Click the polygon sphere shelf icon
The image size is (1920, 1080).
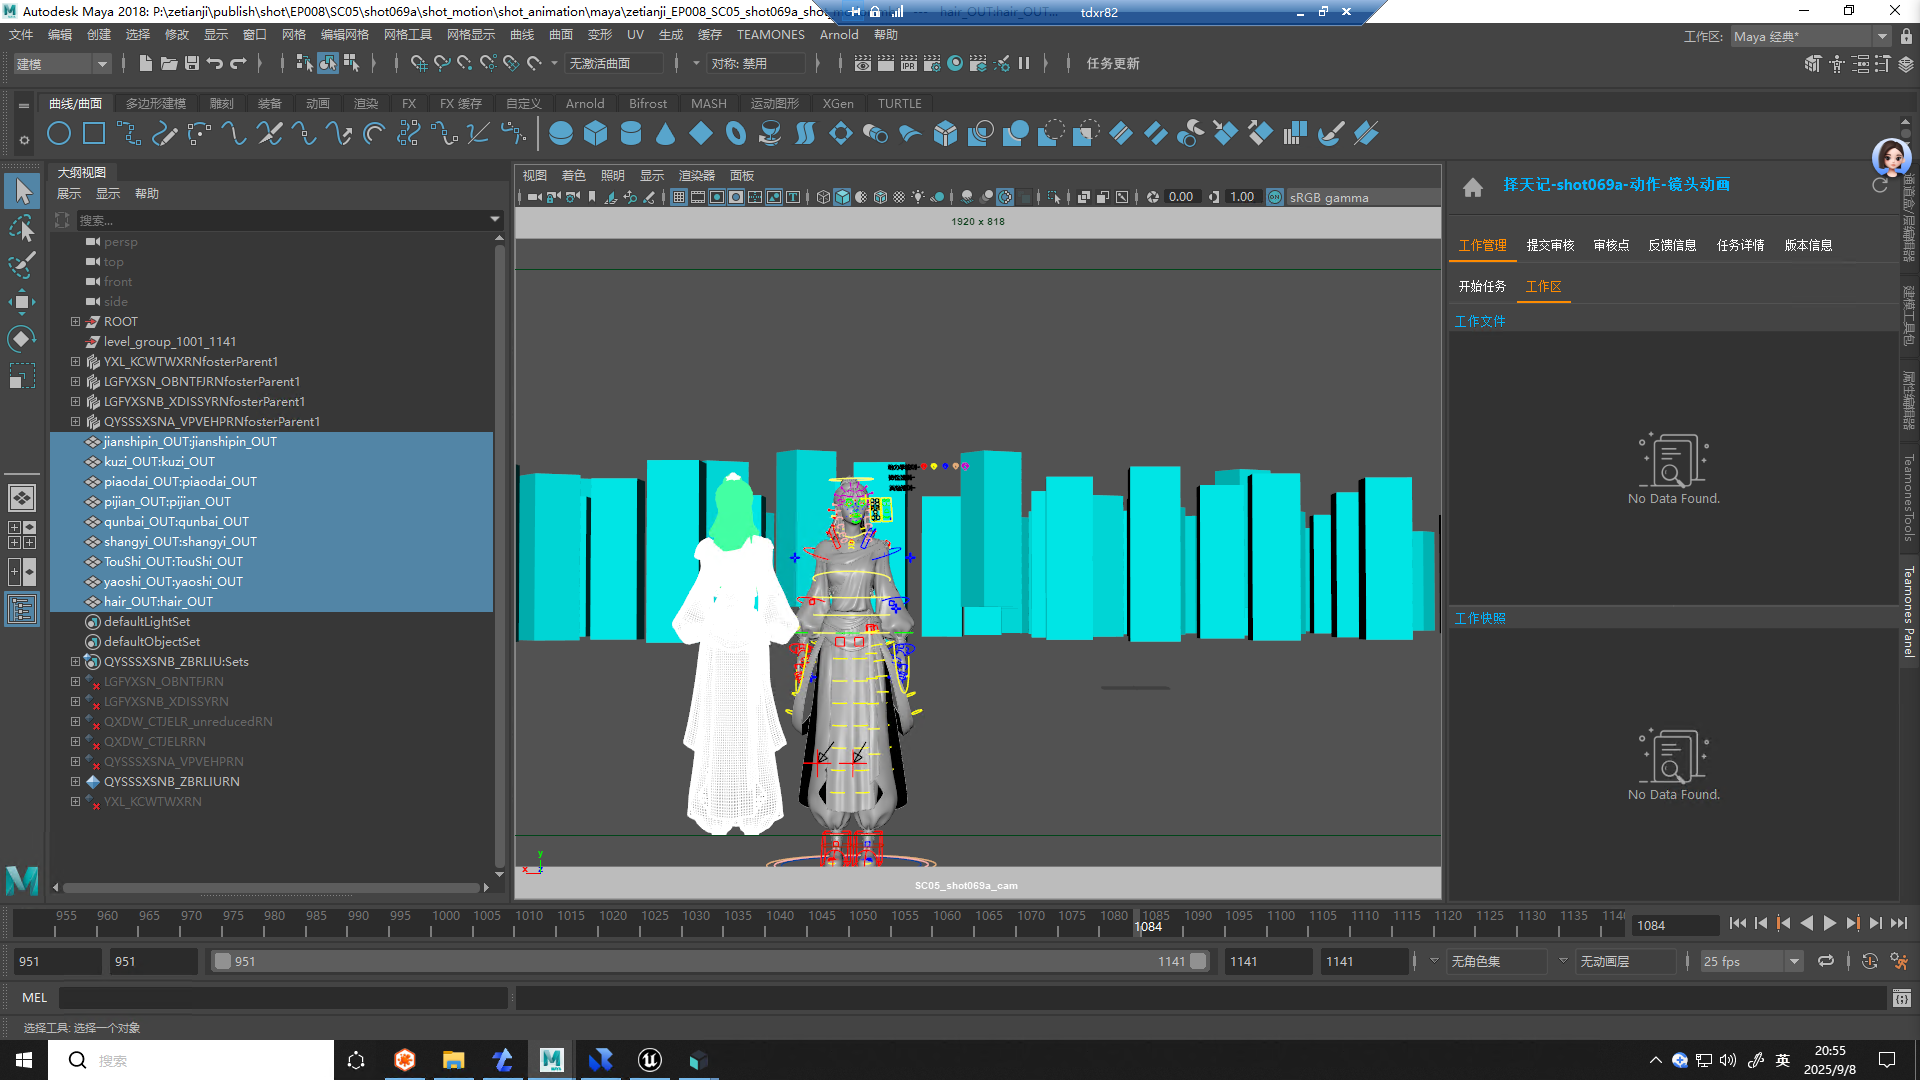pyautogui.click(x=561, y=133)
